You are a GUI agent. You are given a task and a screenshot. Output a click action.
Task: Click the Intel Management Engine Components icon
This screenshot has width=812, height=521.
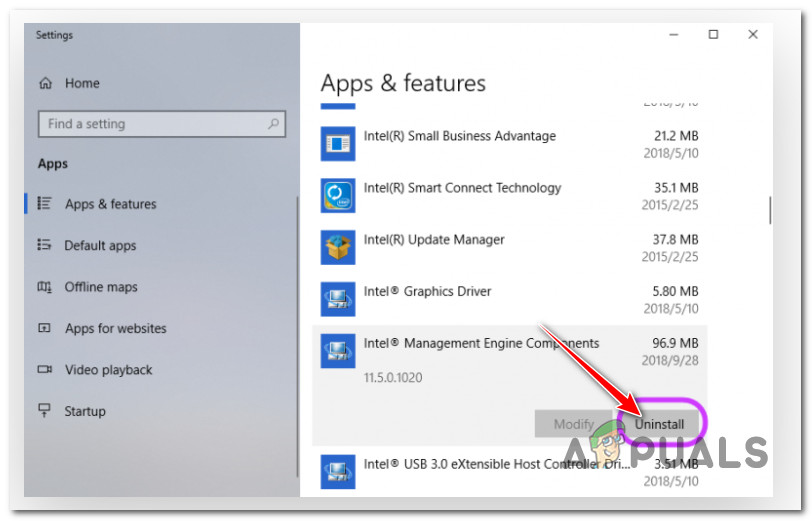pos(338,351)
